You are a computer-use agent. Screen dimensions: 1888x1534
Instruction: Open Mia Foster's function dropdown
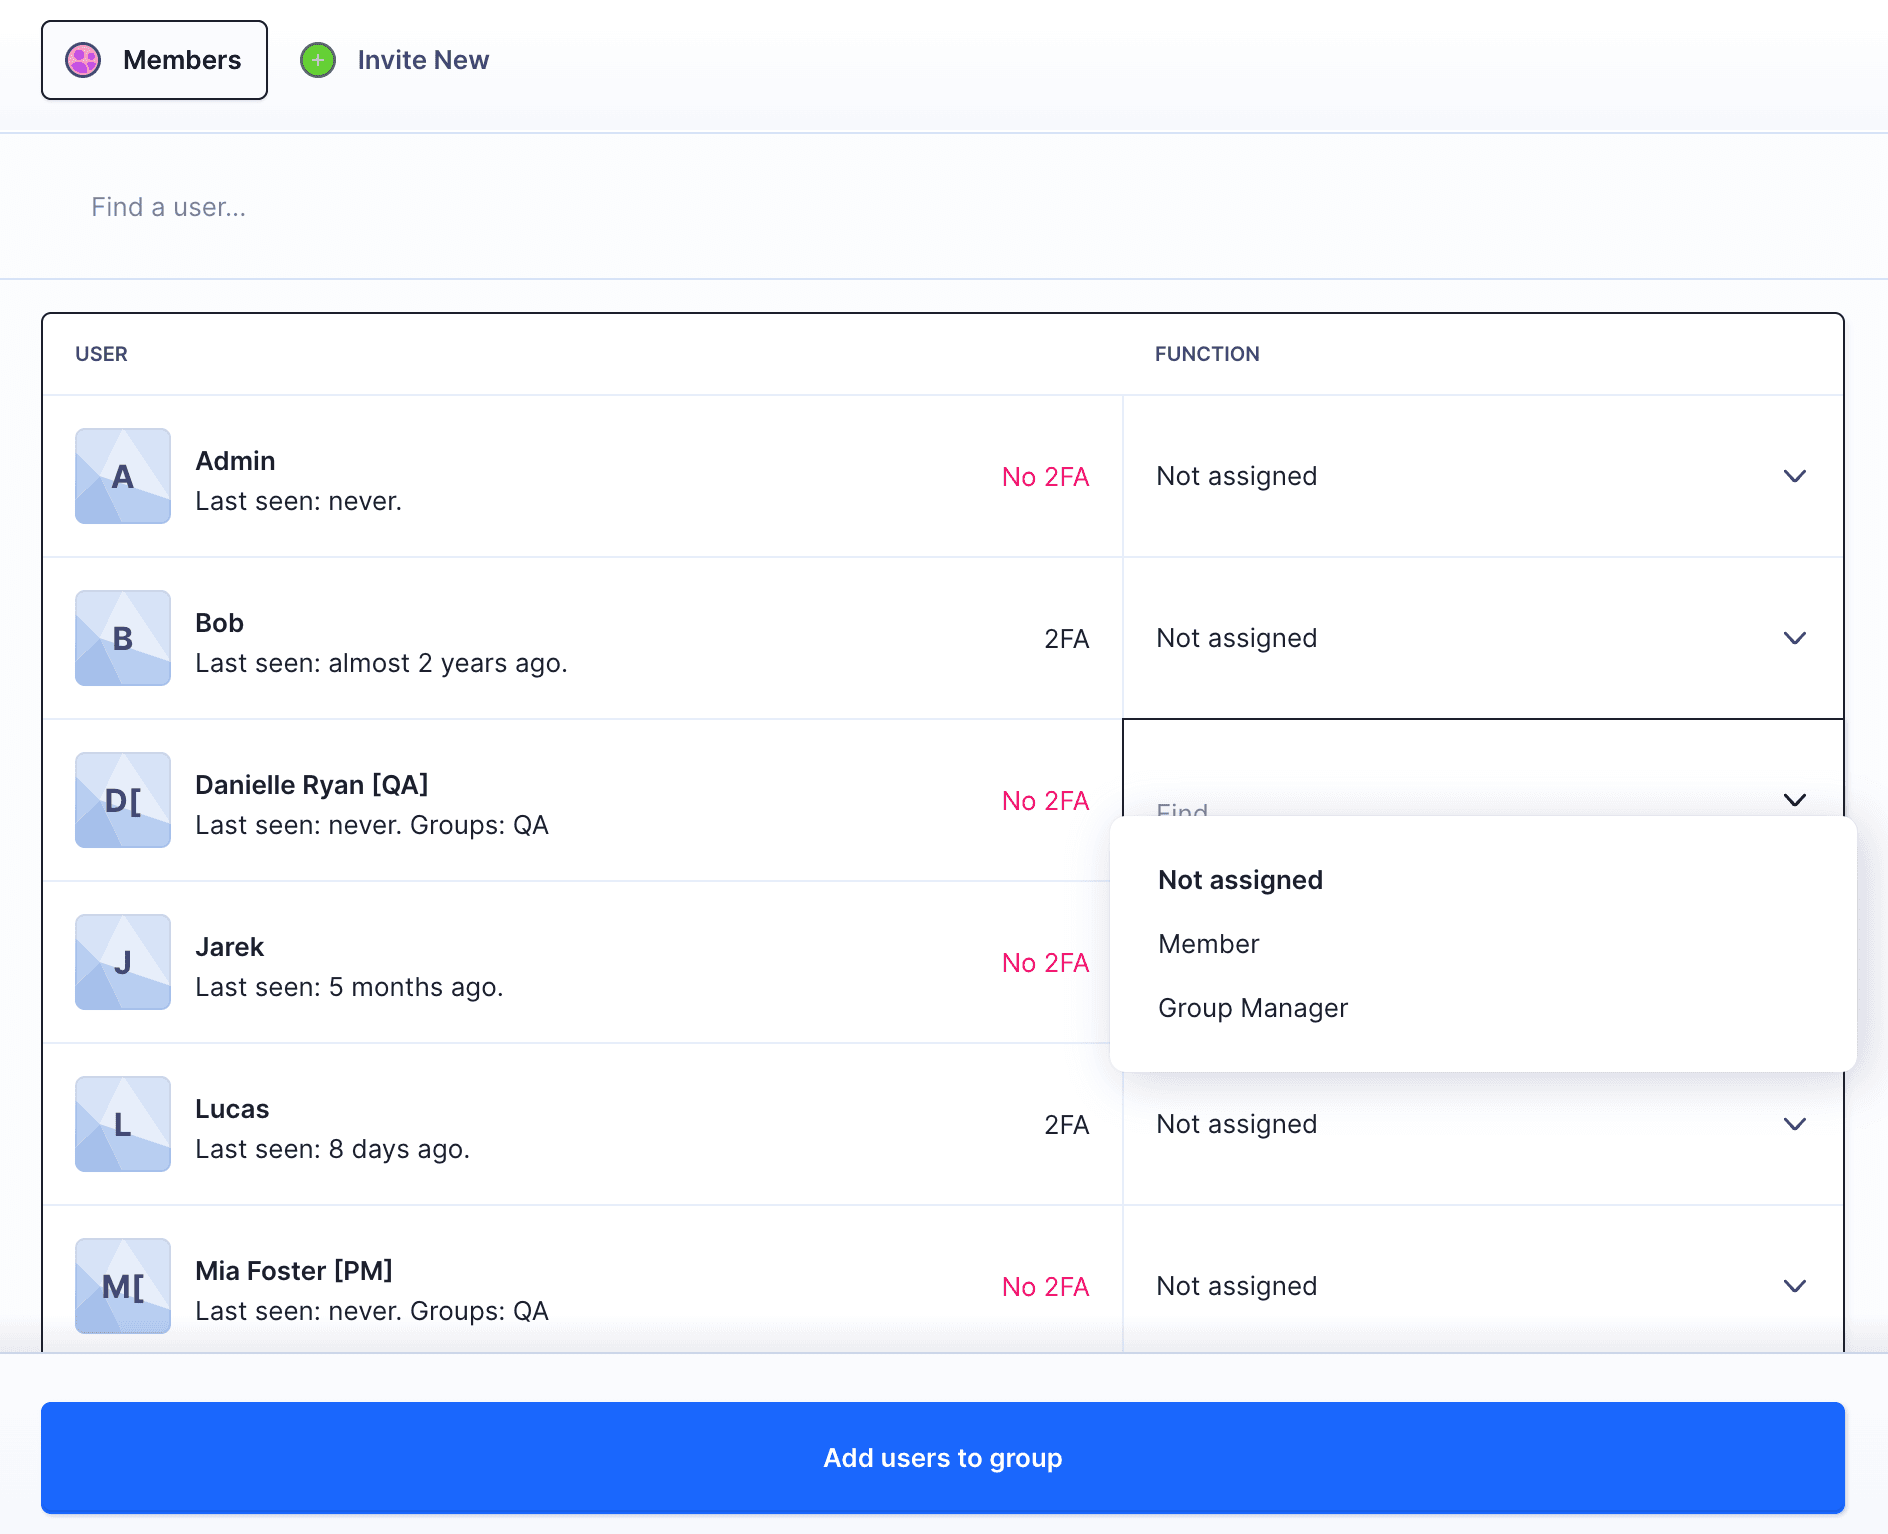1794,1286
